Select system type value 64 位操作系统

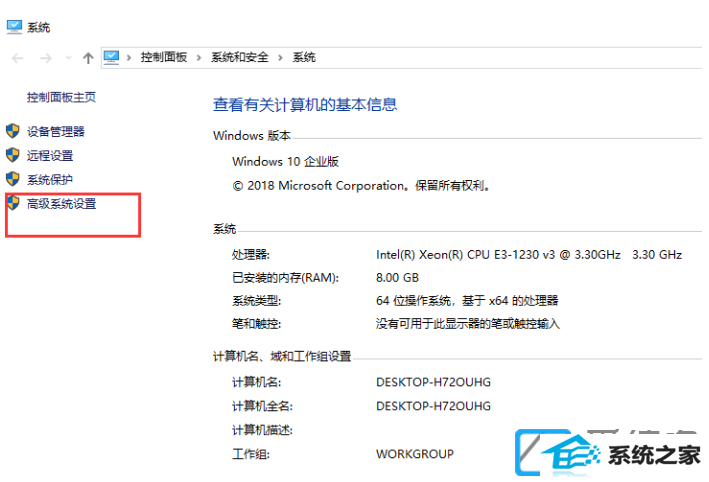(467, 301)
